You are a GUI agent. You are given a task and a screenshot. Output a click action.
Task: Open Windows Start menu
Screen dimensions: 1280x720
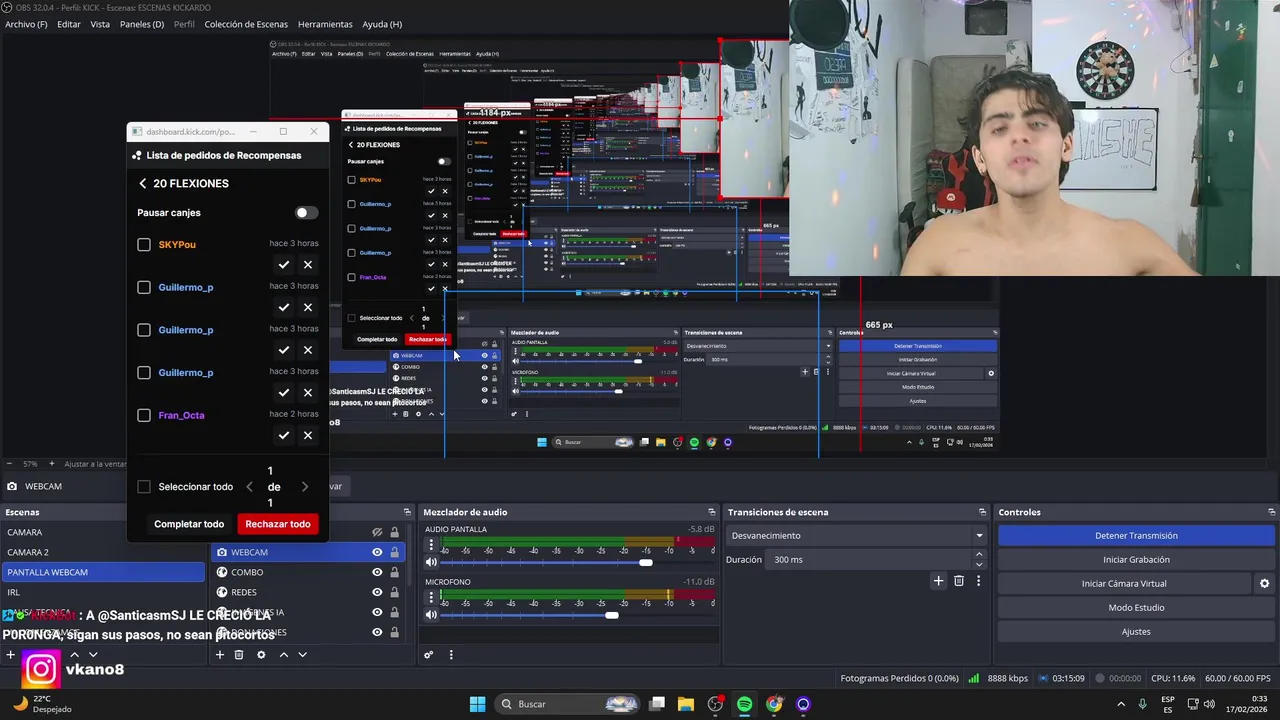pyautogui.click(x=477, y=704)
